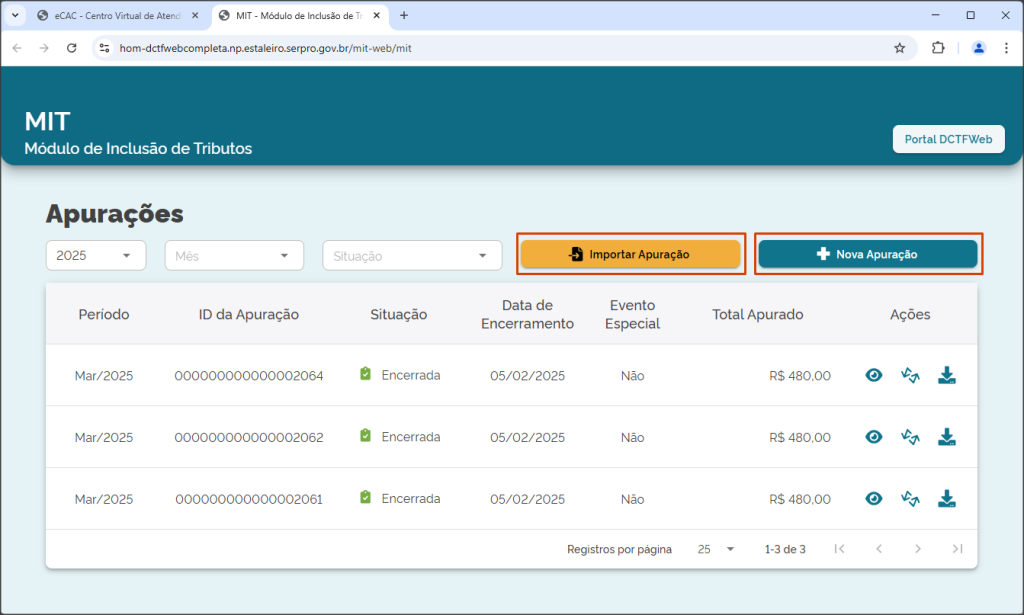
Task: Expand the Mês filter dropdown
Action: click(234, 255)
